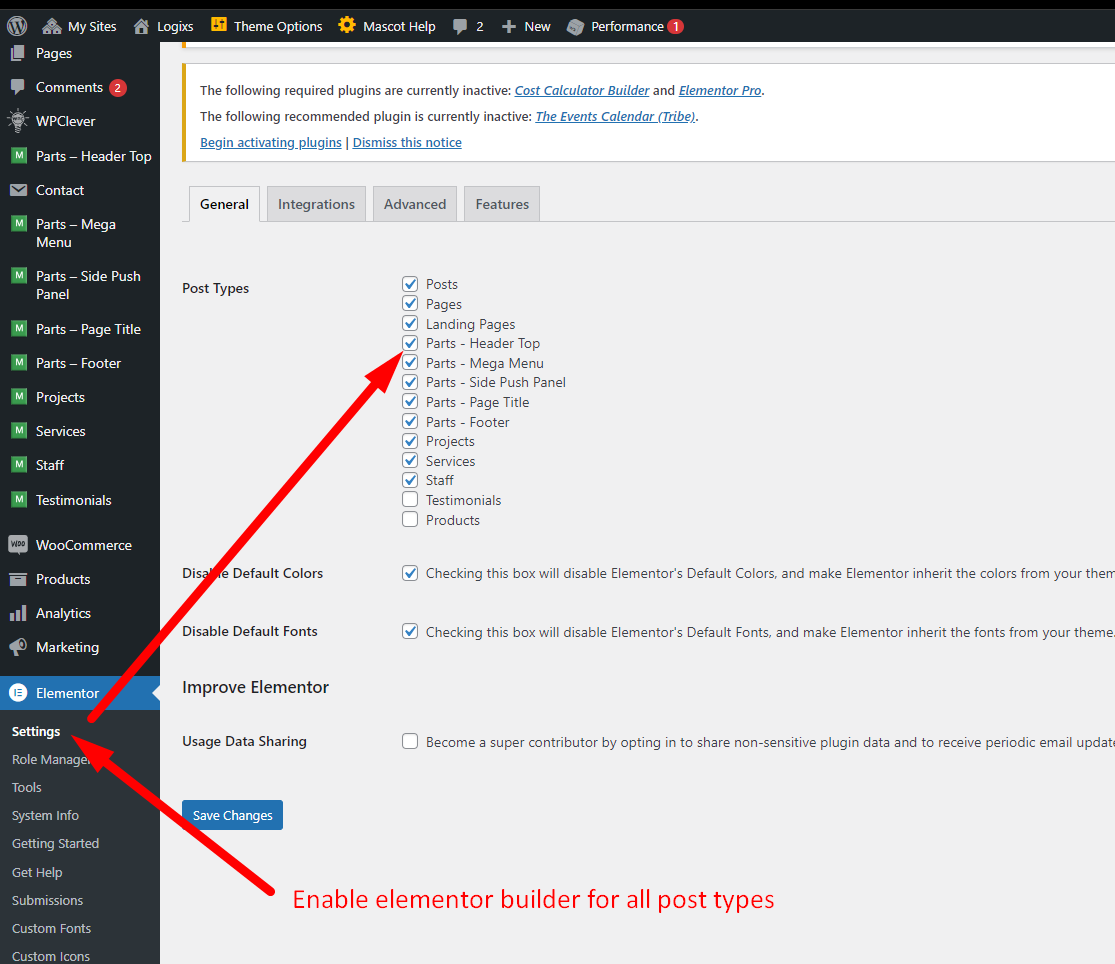The image size is (1115, 964).
Task: Click the WooCommerce logo icon
Action: point(18,545)
